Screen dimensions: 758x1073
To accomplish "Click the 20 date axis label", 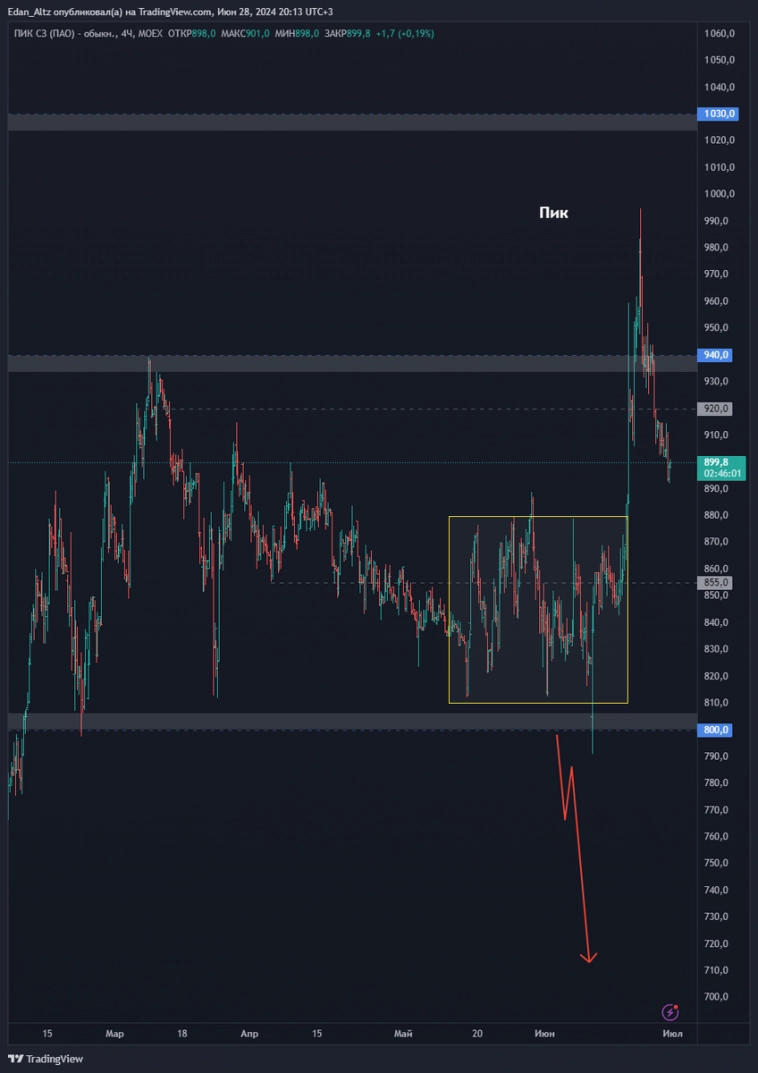I will coord(478,1033).
